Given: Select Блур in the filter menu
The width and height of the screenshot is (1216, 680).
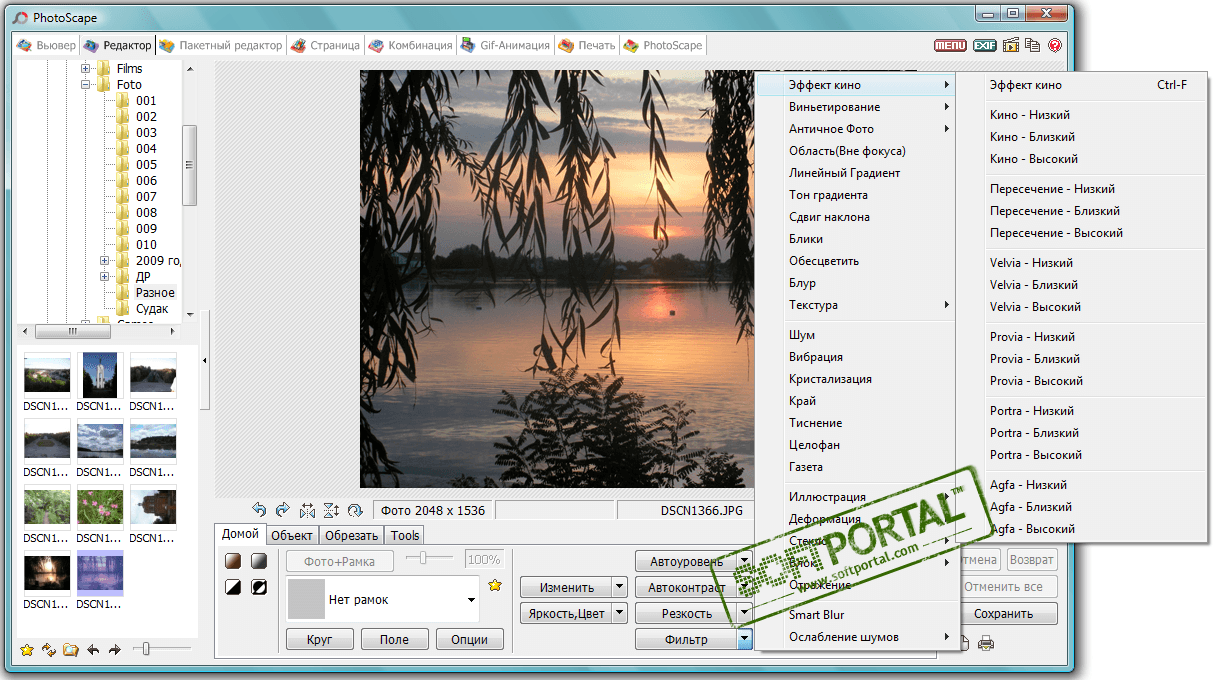Looking at the screenshot, I should click(857, 283).
